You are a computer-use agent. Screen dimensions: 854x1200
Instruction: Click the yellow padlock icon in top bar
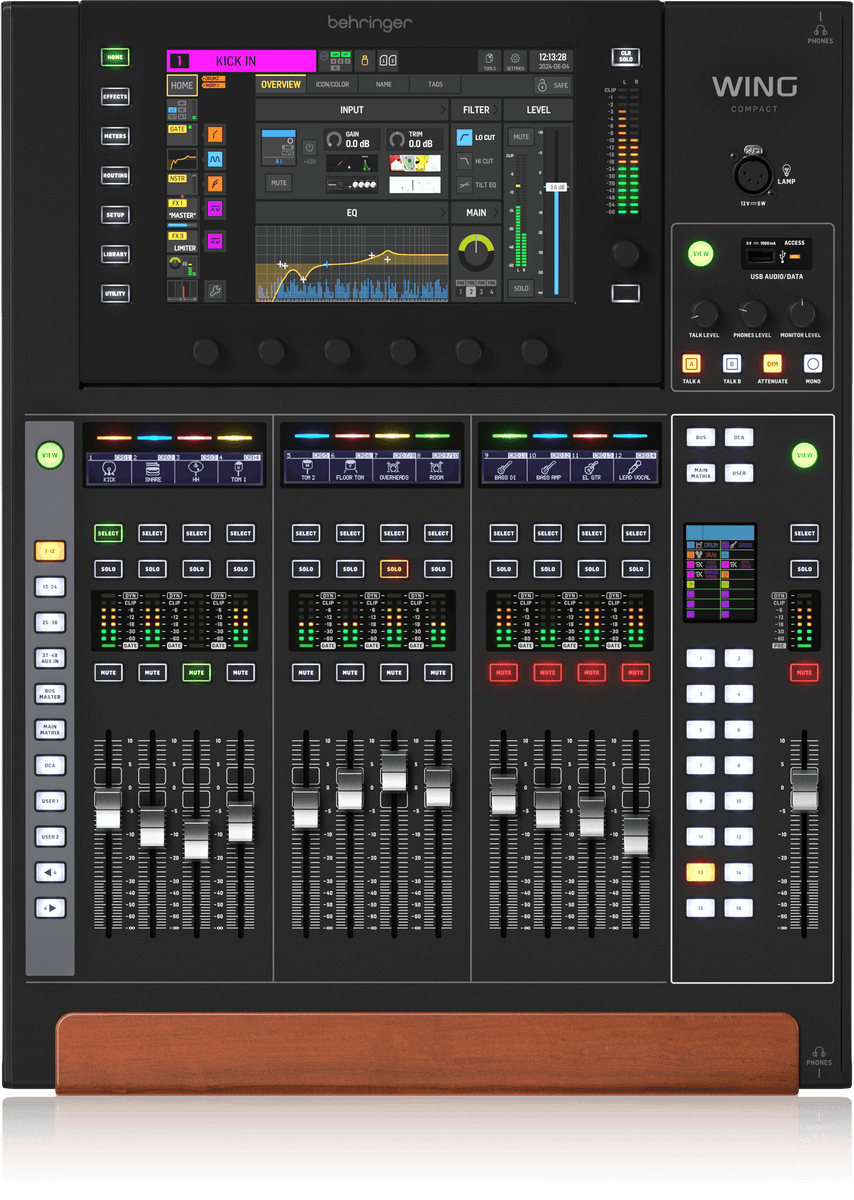366,61
